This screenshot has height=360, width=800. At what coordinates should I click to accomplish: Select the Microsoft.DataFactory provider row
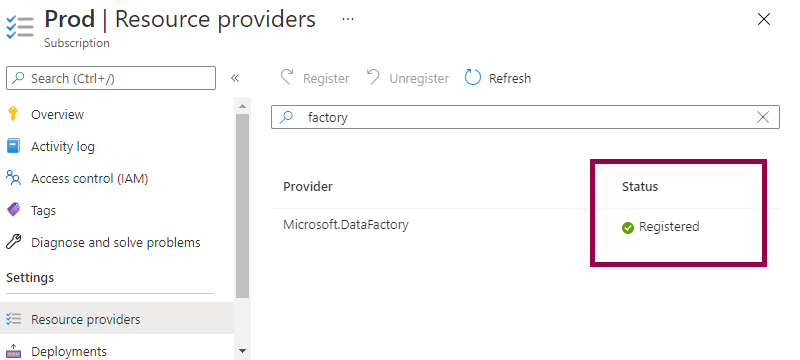click(x=525, y=225)
